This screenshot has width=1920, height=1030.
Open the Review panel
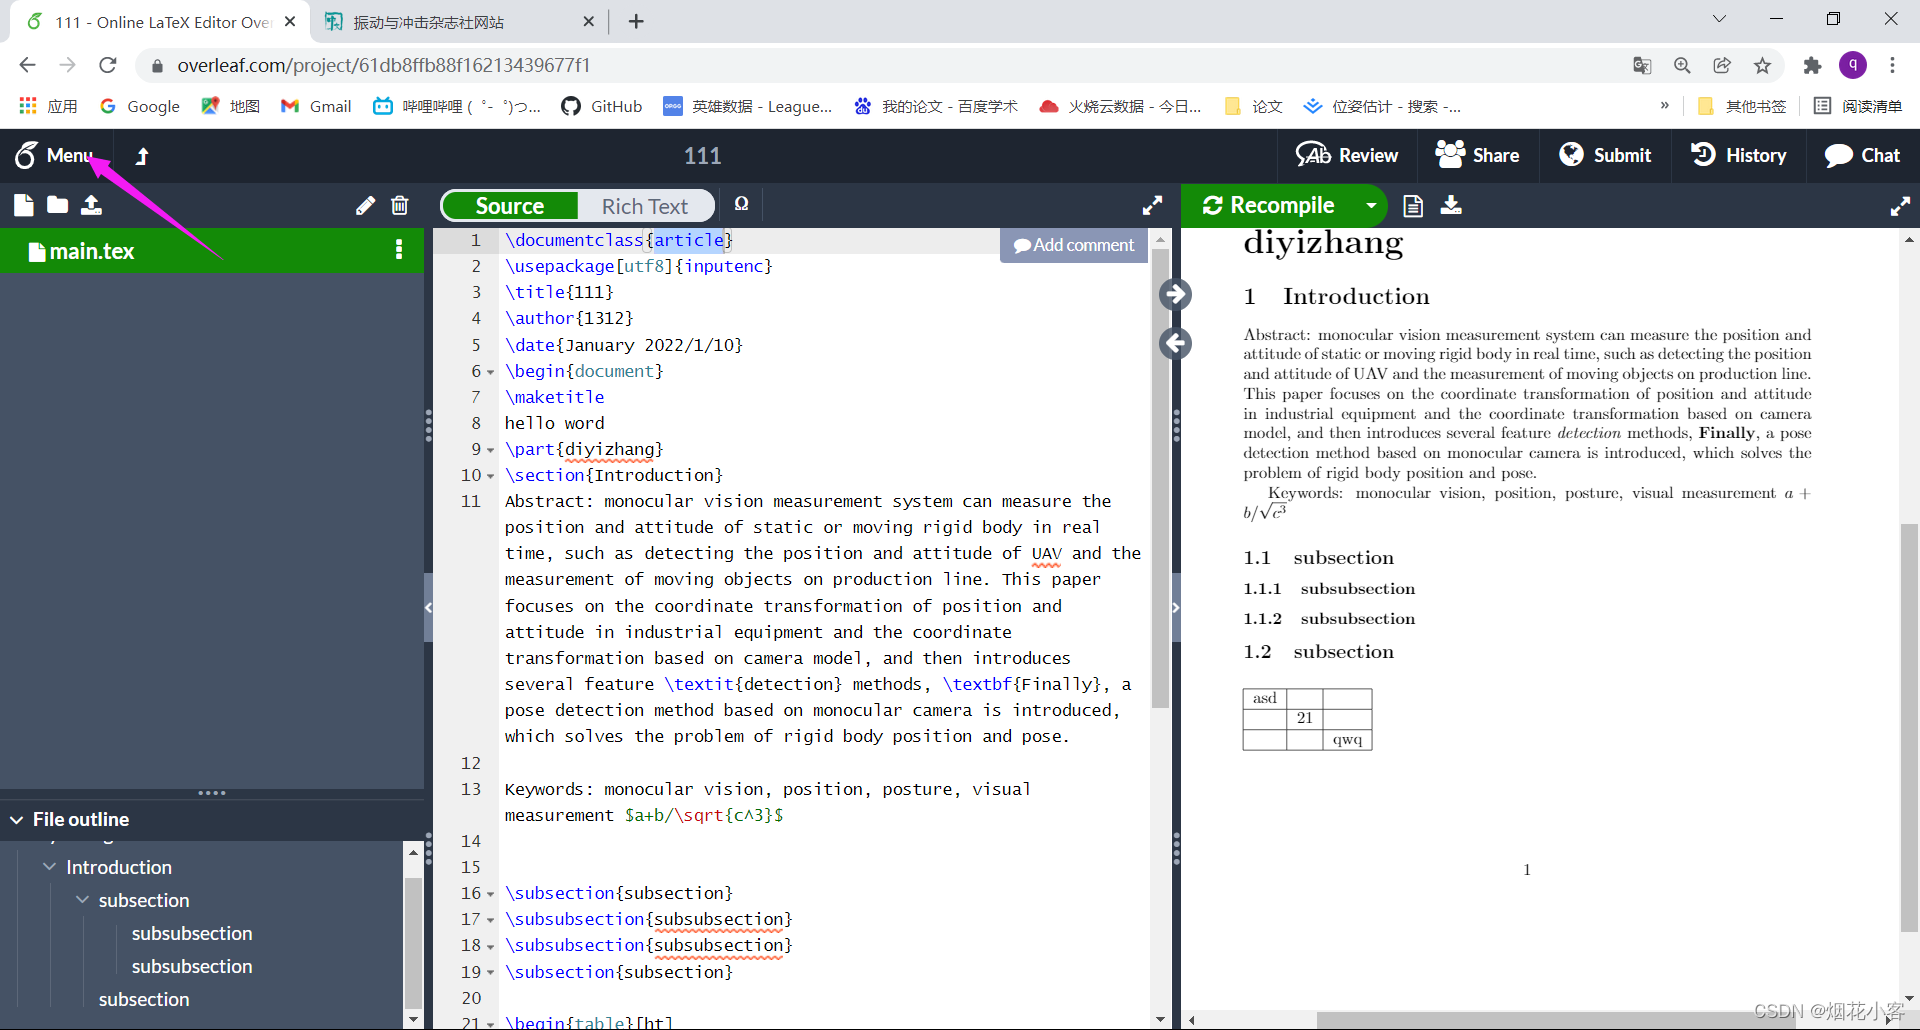coord(1346,155)
